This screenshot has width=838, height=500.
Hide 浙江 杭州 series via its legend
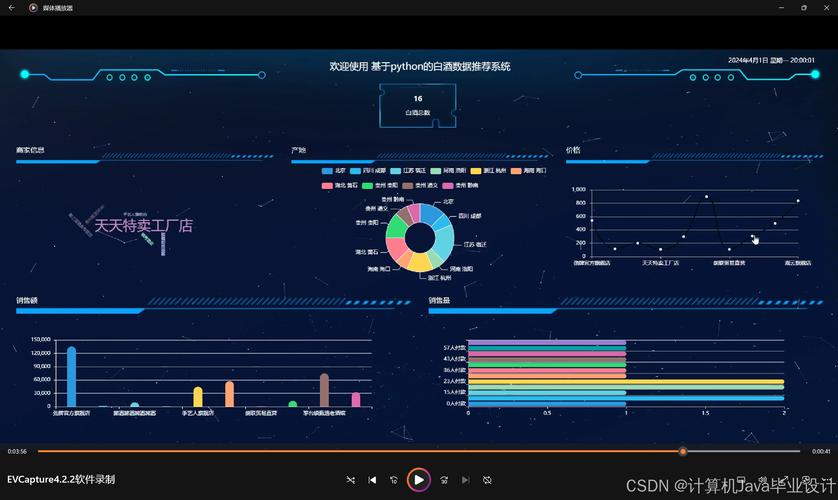[x=486, y=171]
